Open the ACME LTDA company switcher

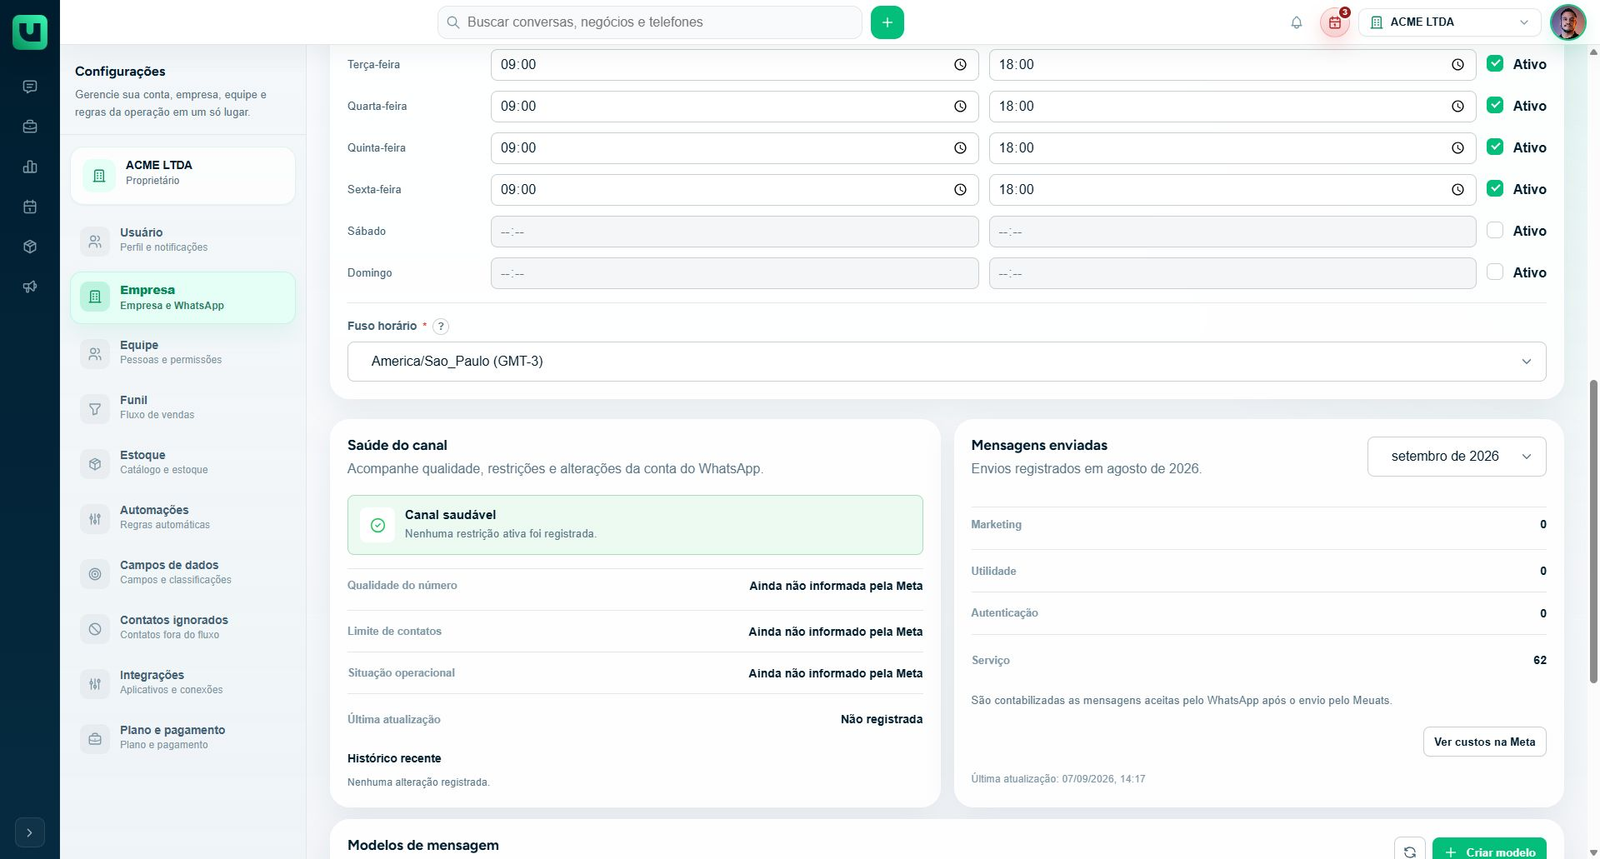click(x=1450, y=22)
